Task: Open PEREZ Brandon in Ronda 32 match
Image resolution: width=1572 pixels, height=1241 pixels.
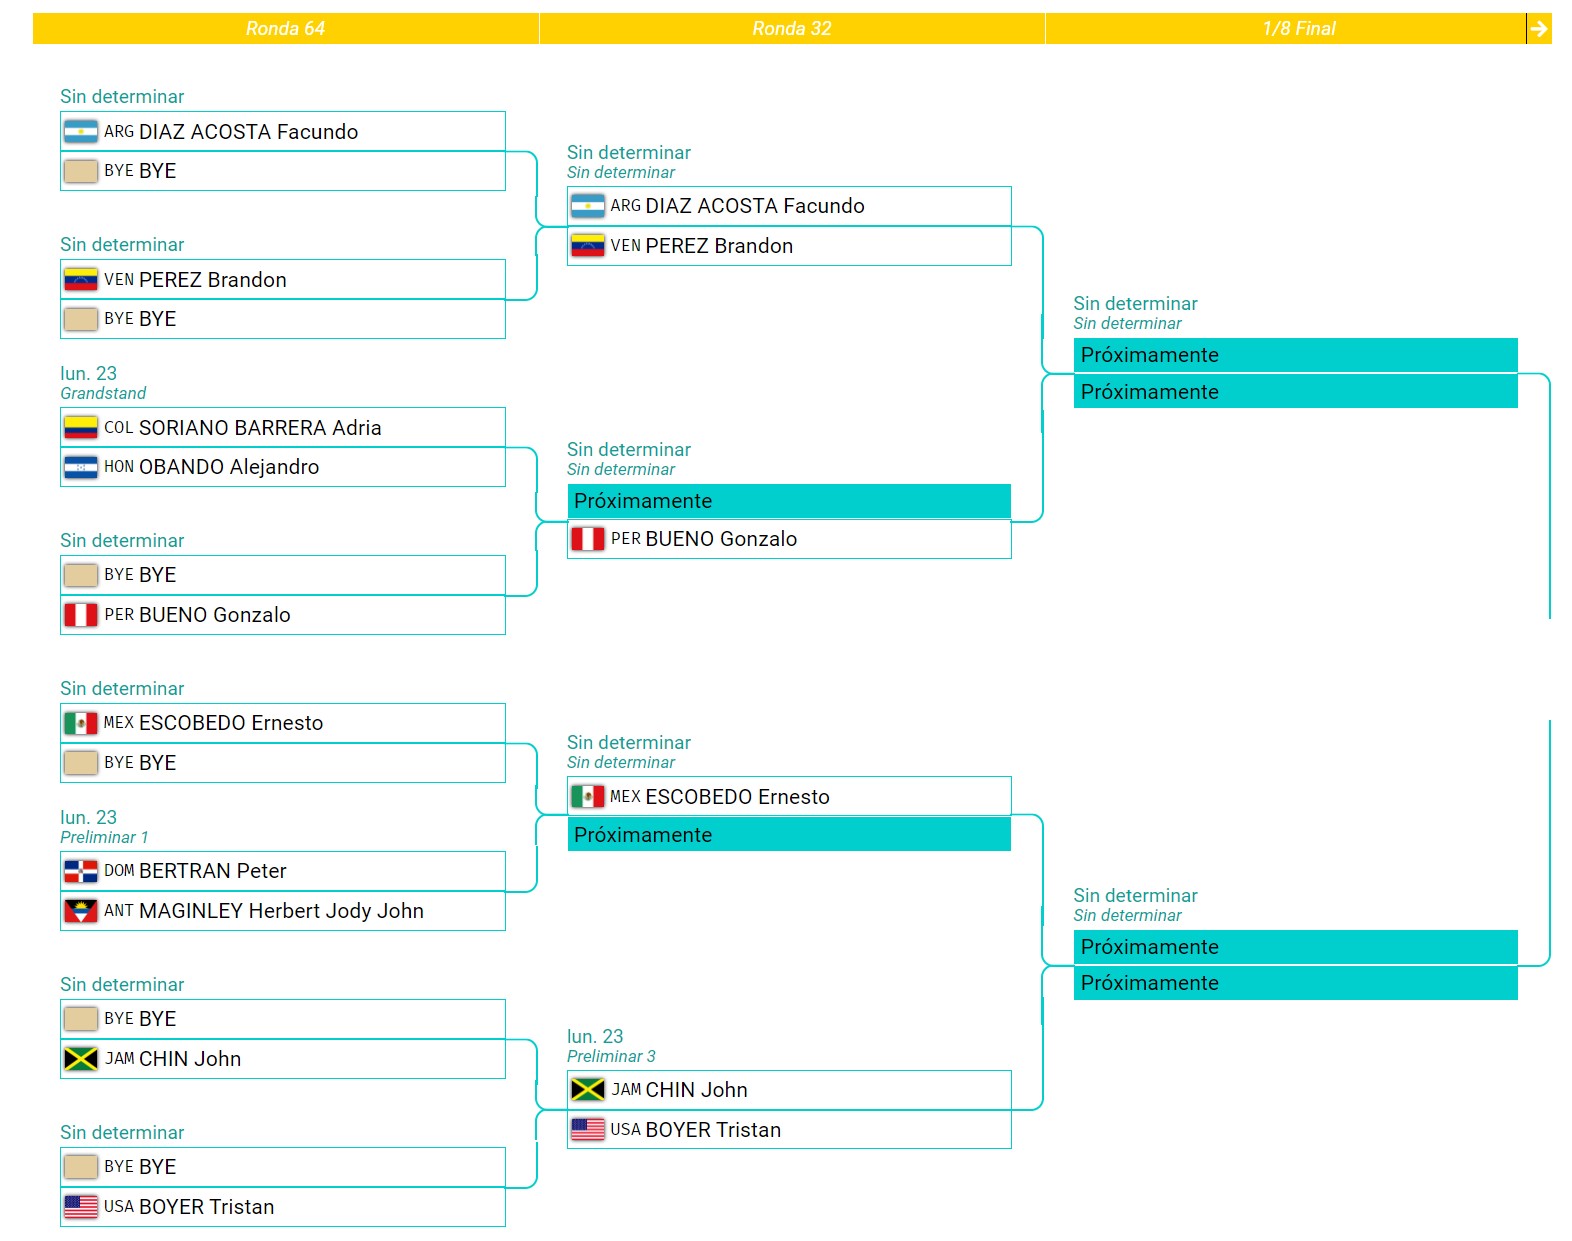Action: [x=719, y=246]
